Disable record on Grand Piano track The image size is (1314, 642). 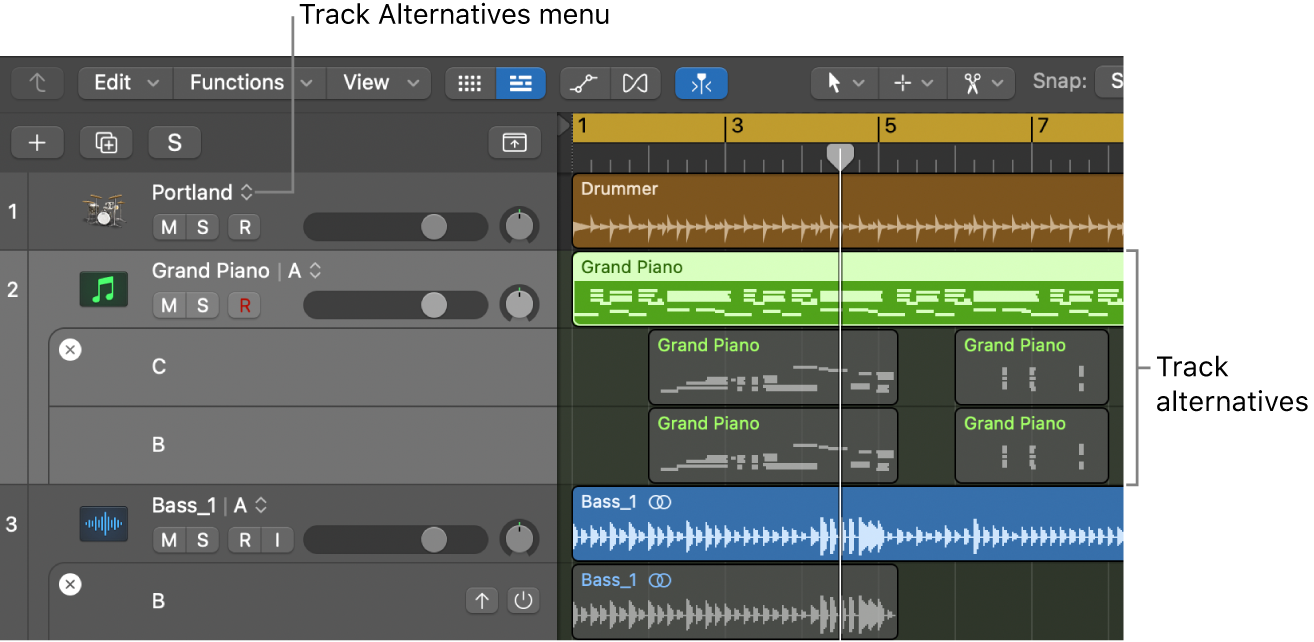coord(244,305)
